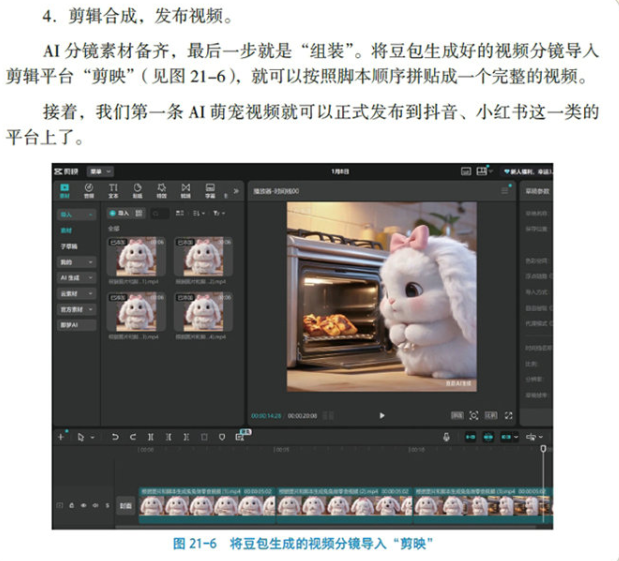This screenshot has height=561, width=619.
Task: Expand the 导入 section in left sidebar
Action: (76, 214)
